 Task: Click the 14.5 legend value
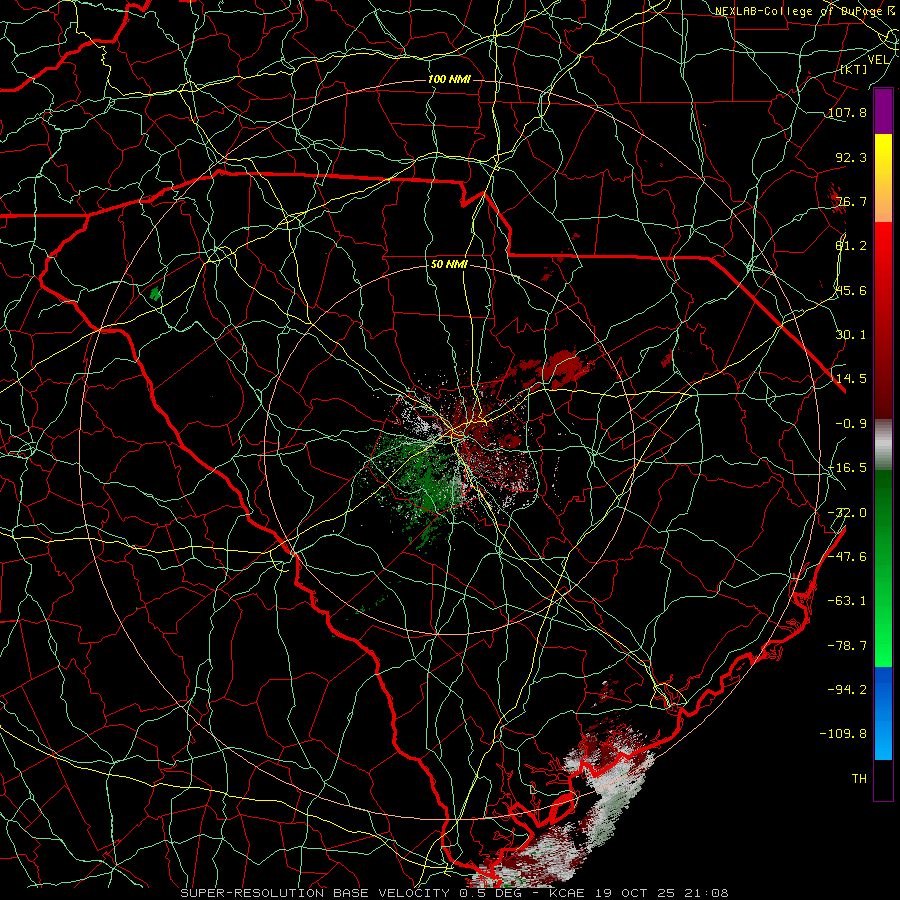tap(851, 379)
